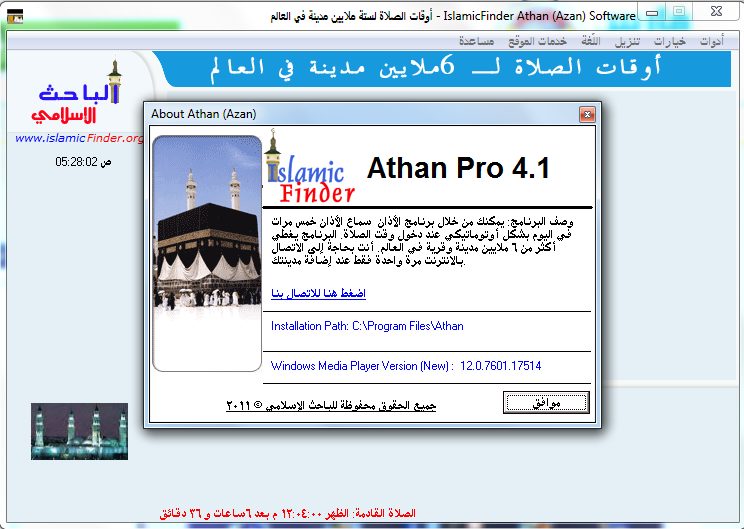
Task: Click the Windows Media Player Version text
Action: click(x=406, y=366)
